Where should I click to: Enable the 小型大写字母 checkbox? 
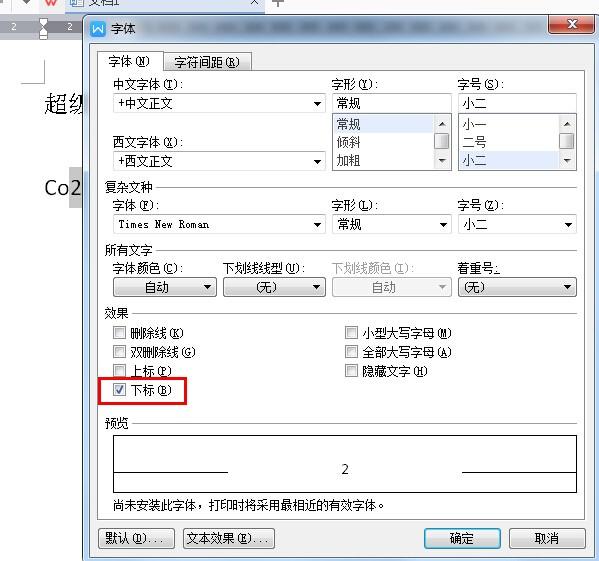tap(351, 333)
